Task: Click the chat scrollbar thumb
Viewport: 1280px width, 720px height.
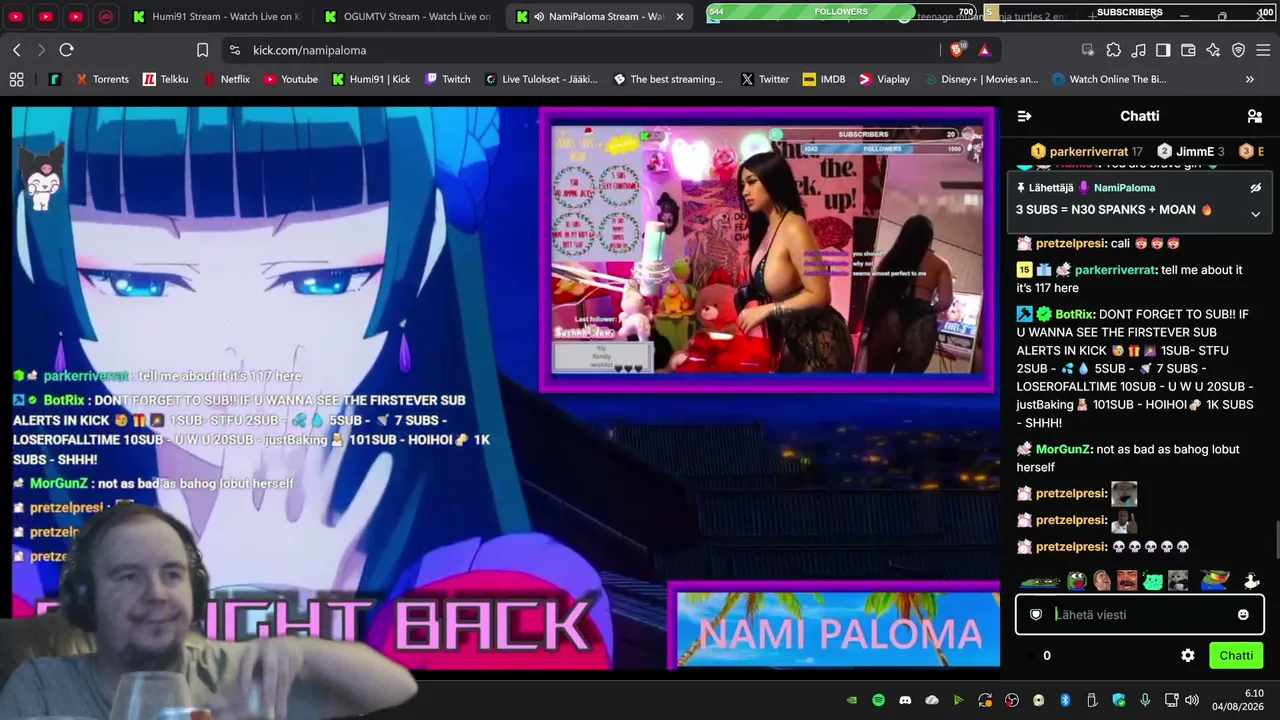Action: pos(1276,540)
